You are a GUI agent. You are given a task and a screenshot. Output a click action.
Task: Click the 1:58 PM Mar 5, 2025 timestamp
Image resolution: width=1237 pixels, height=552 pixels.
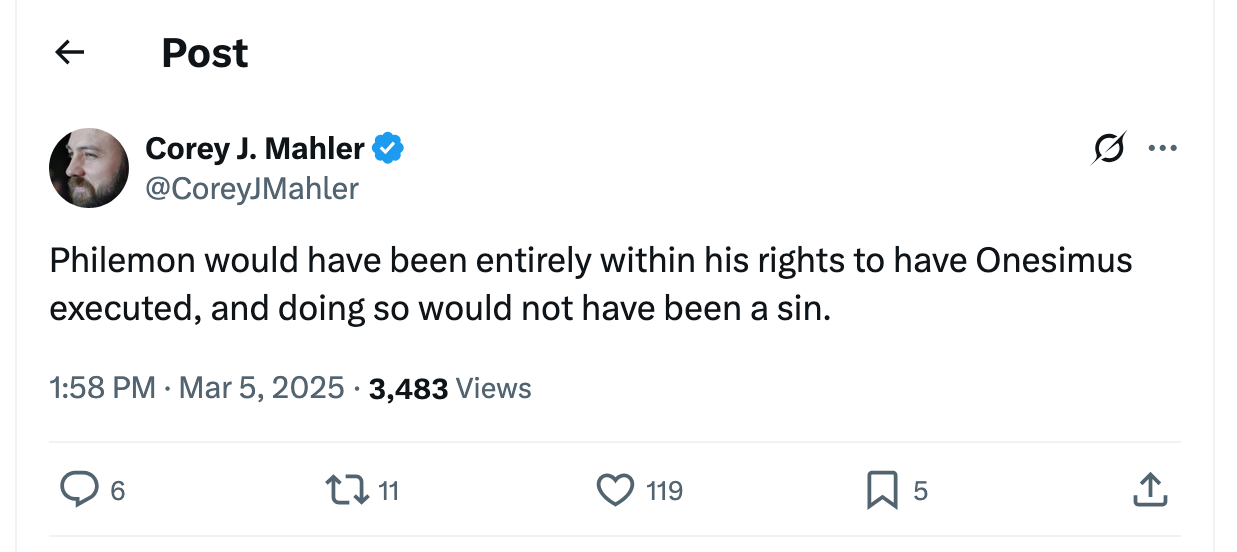196,388
